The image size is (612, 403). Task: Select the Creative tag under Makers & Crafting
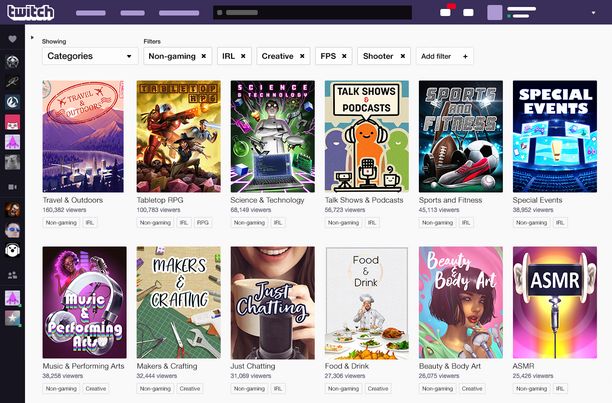190,389
